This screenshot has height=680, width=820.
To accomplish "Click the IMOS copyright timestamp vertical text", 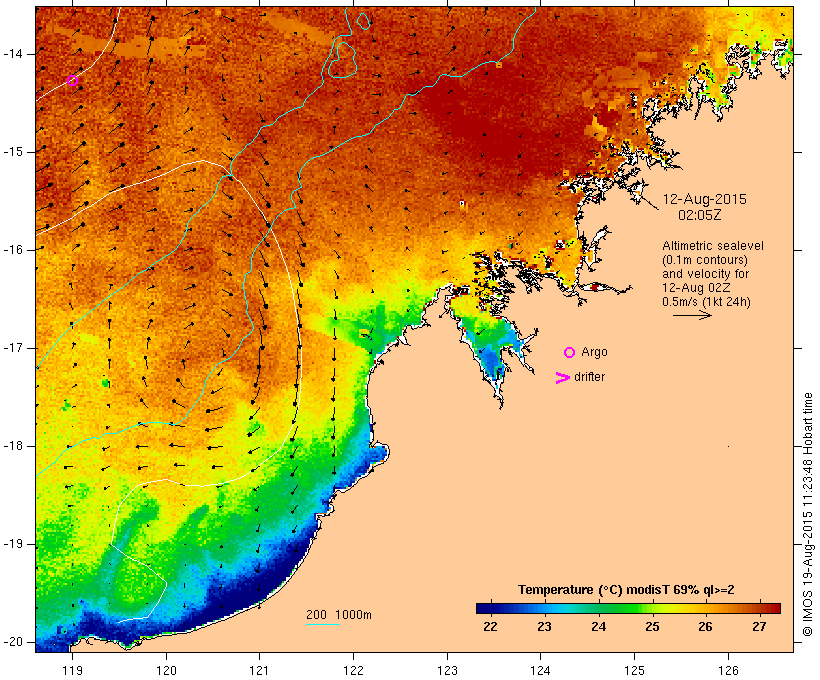I will click(807, 515).
